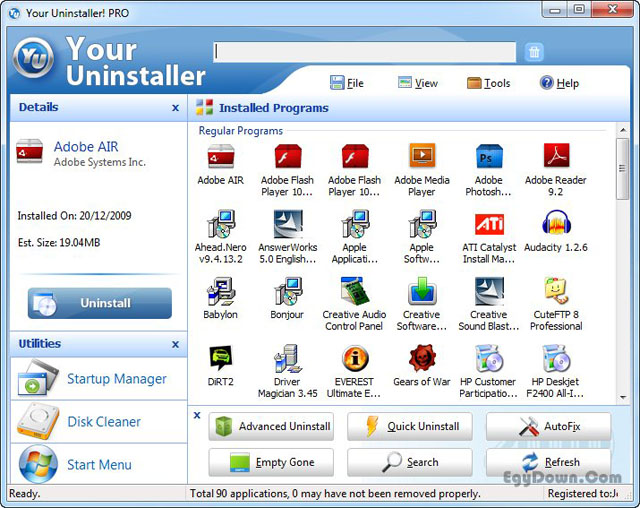Select Ahead.Nero v9.4.13.2 program
640x508 pixels.
pyautogui.click(x=220, y=224)
